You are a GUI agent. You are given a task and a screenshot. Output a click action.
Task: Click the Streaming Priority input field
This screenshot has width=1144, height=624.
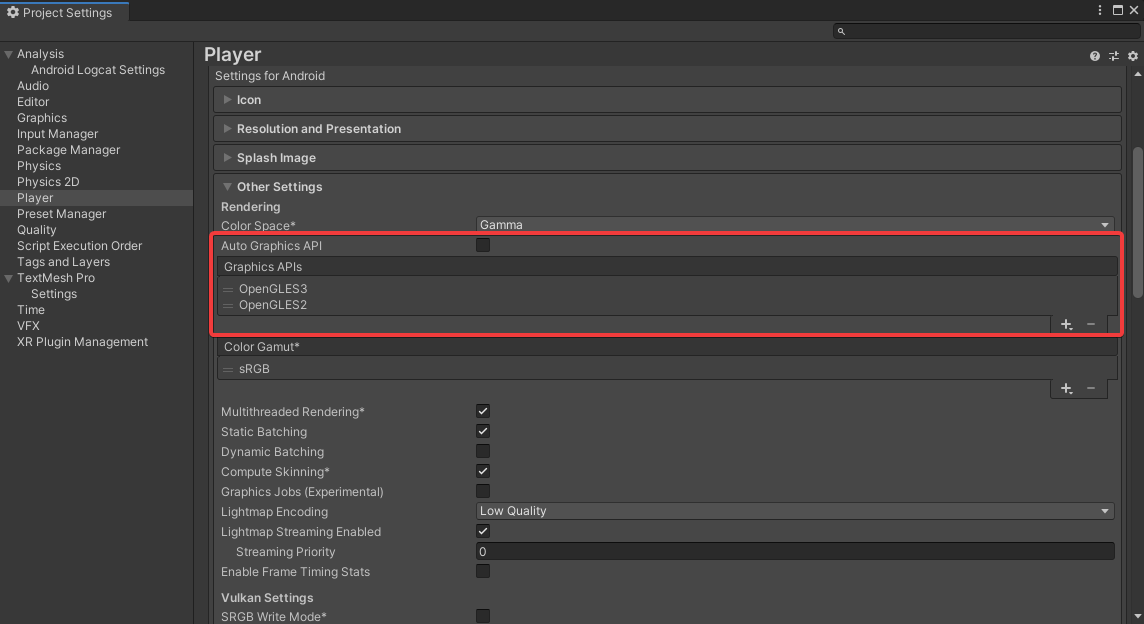coord(795,552)
